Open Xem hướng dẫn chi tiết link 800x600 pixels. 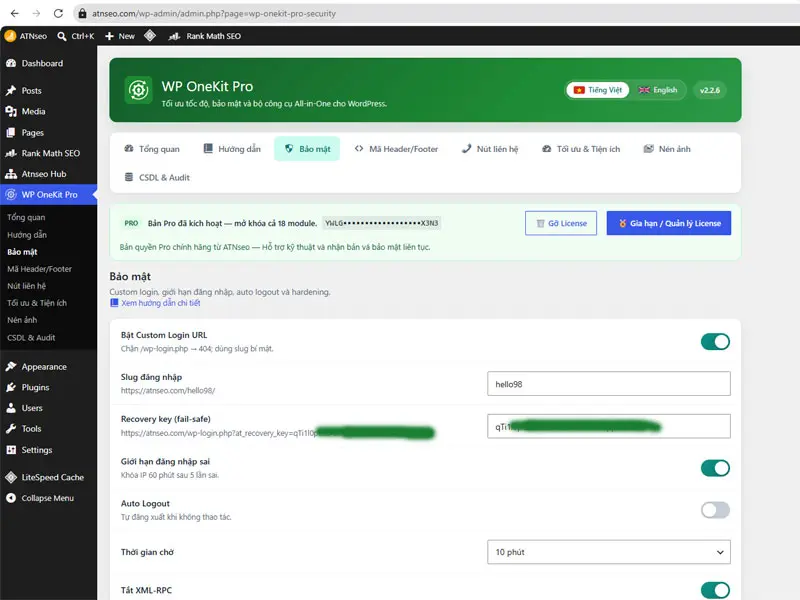coord(155,303)
